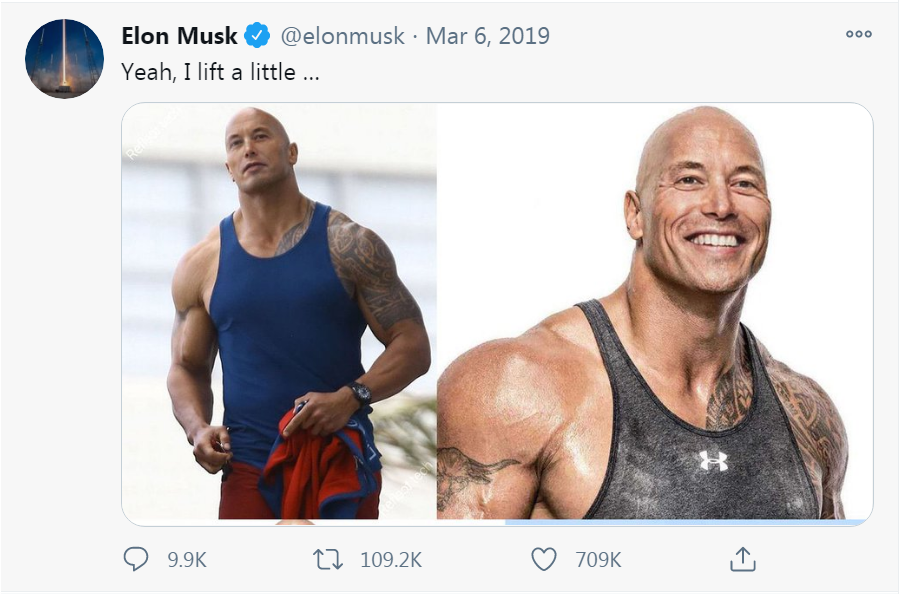The image size is (900, 594).
Task: Click the black wristwatch in the left photo
Action: point(360,394)
